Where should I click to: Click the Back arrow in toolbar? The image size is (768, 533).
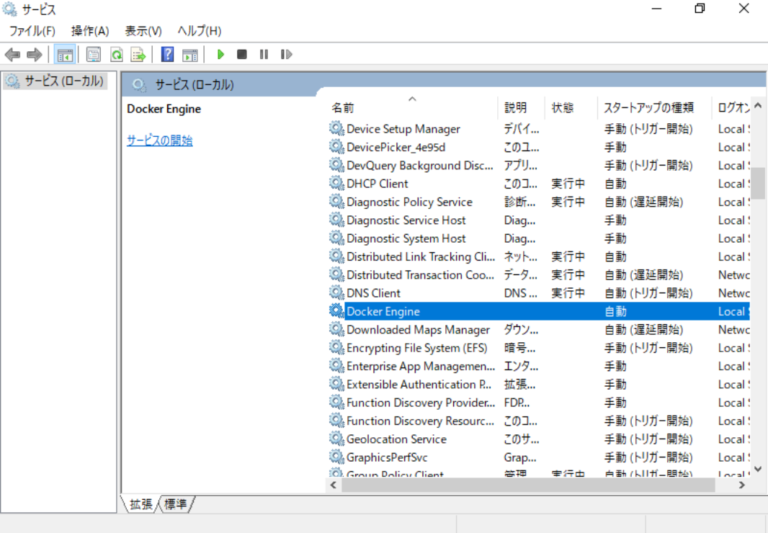pyautogui.click(x=13, y=54)
